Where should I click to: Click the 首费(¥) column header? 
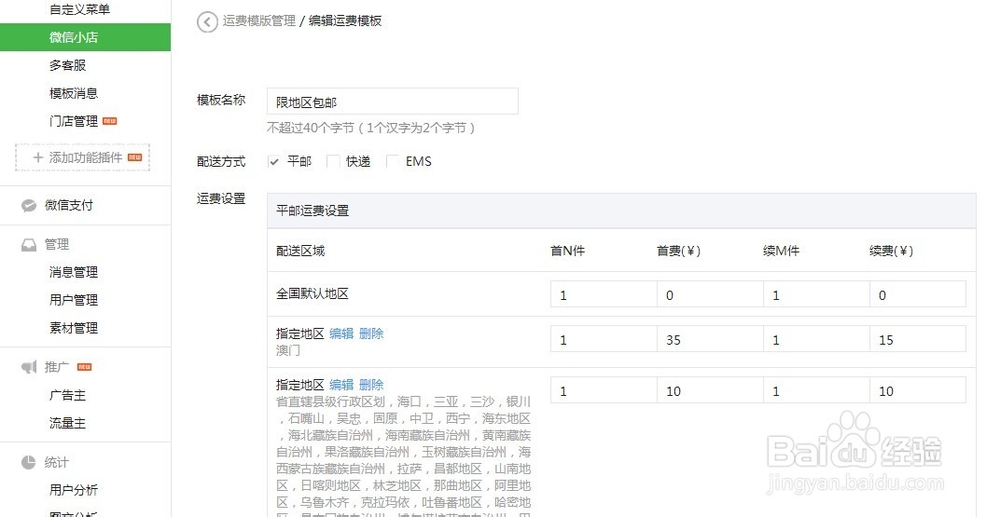tap(679, 251)
